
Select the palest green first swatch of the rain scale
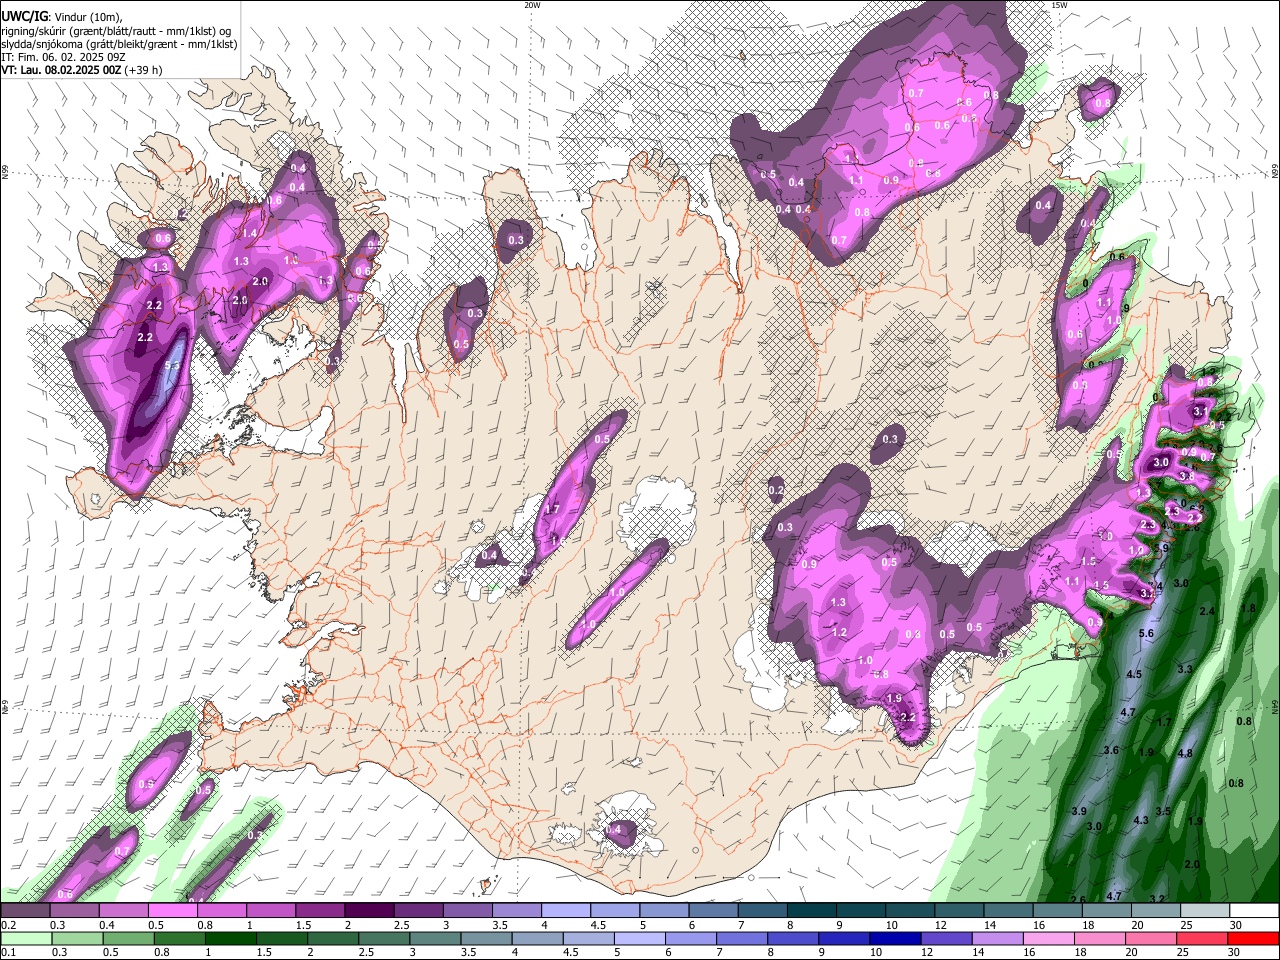coord(25,938)
